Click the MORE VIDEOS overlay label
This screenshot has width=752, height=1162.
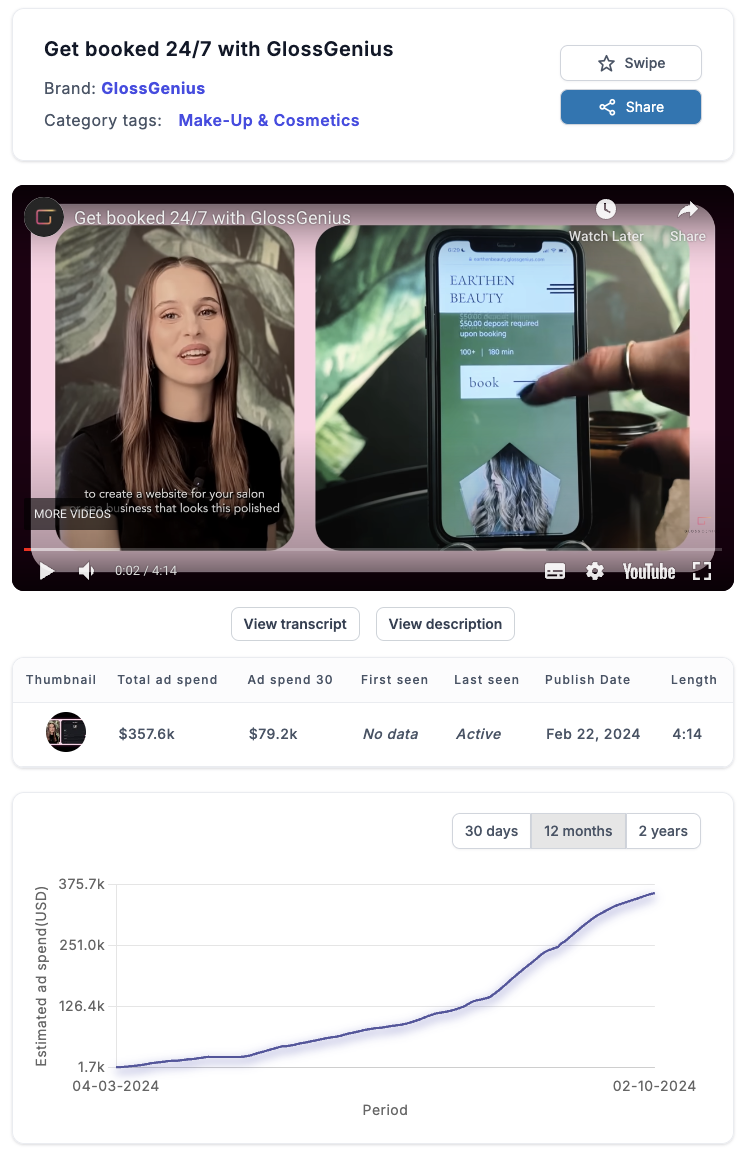click(x=72, y=514)
